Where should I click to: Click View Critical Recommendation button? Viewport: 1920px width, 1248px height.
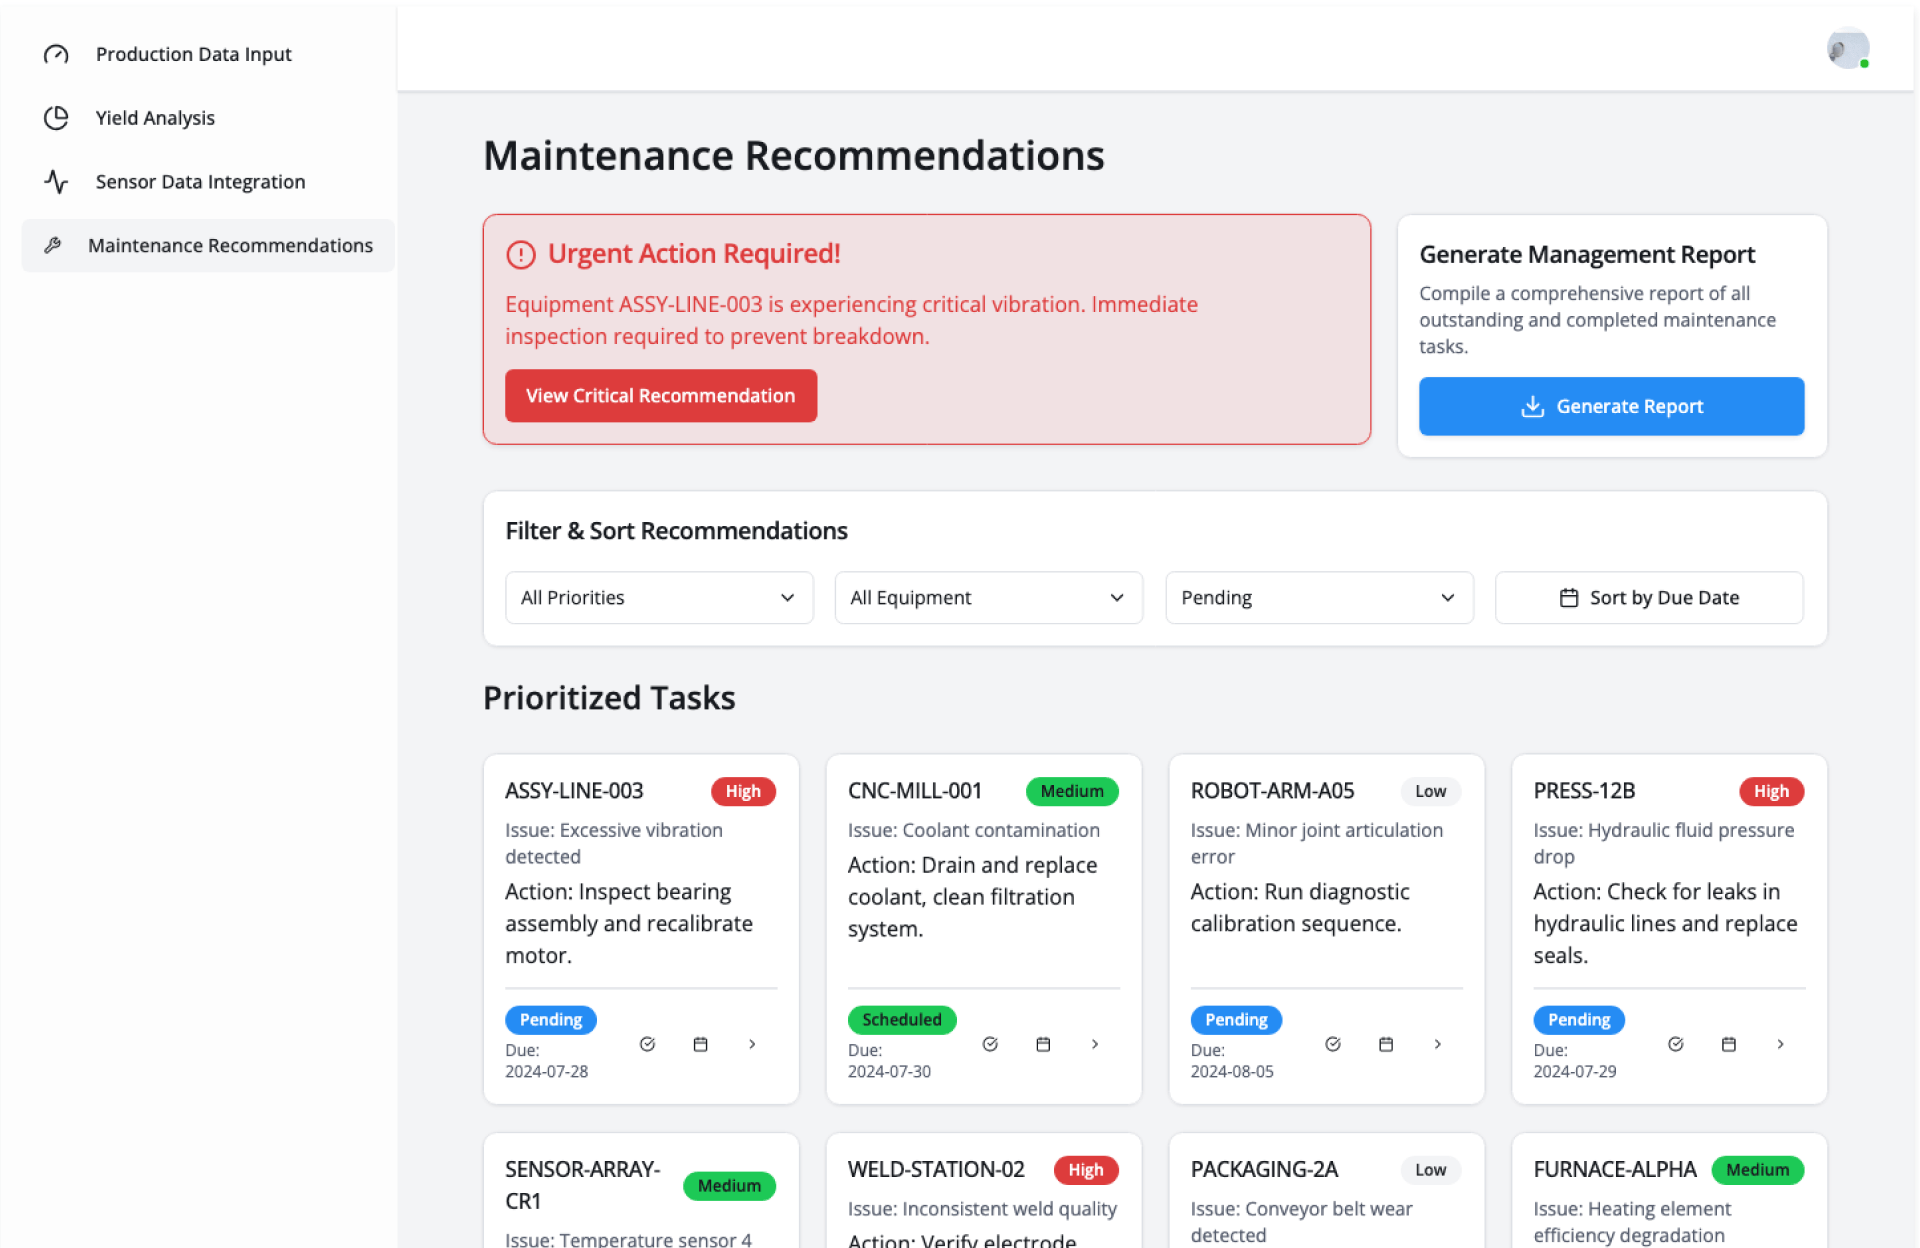click(x=660, y=396)
